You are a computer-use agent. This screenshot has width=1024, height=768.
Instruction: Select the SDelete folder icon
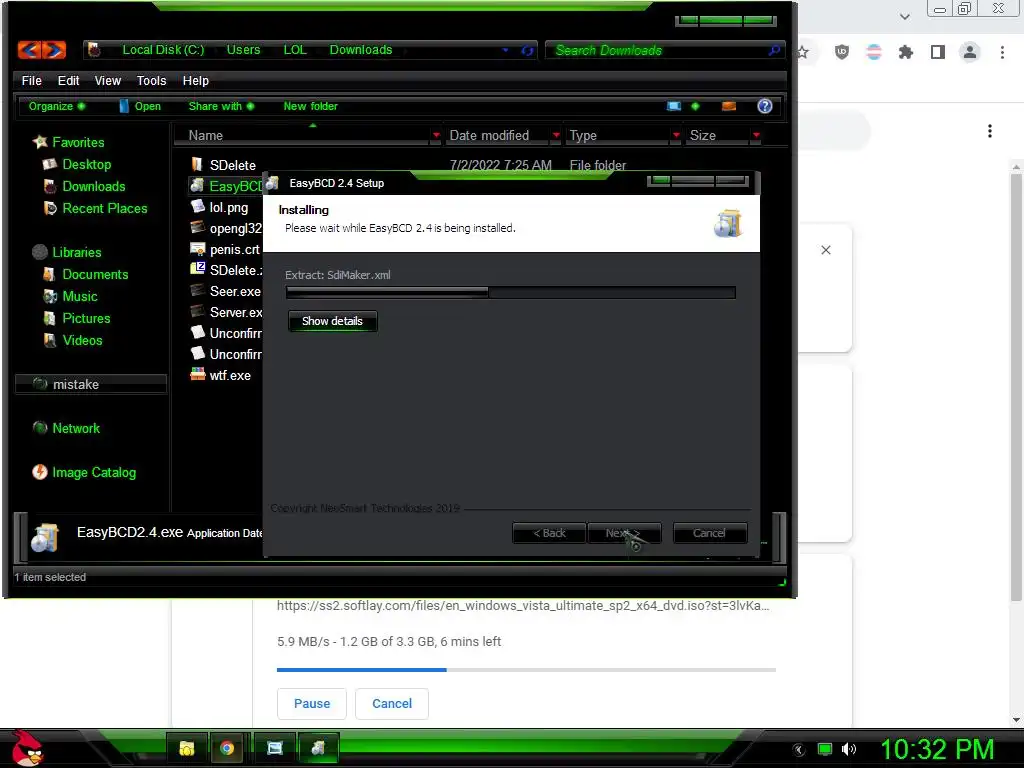[x=197, y=164]
